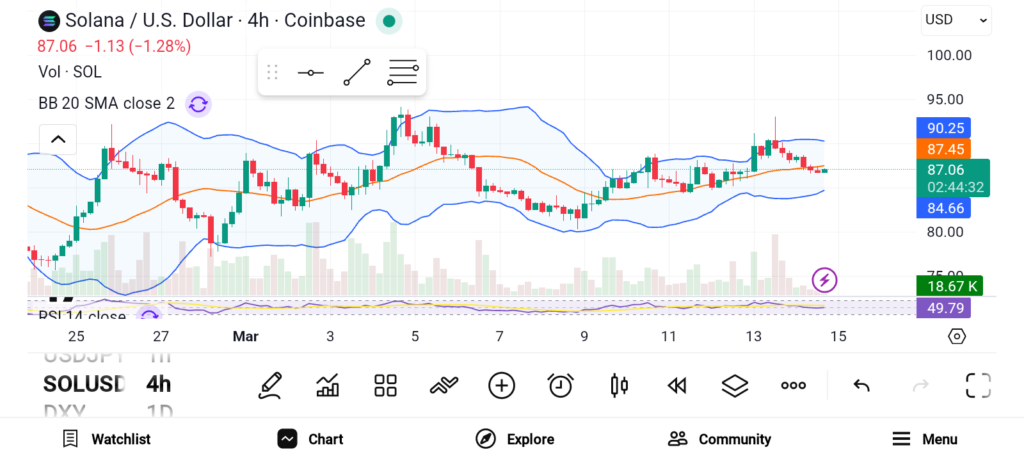Undo the last chart action

861,385
